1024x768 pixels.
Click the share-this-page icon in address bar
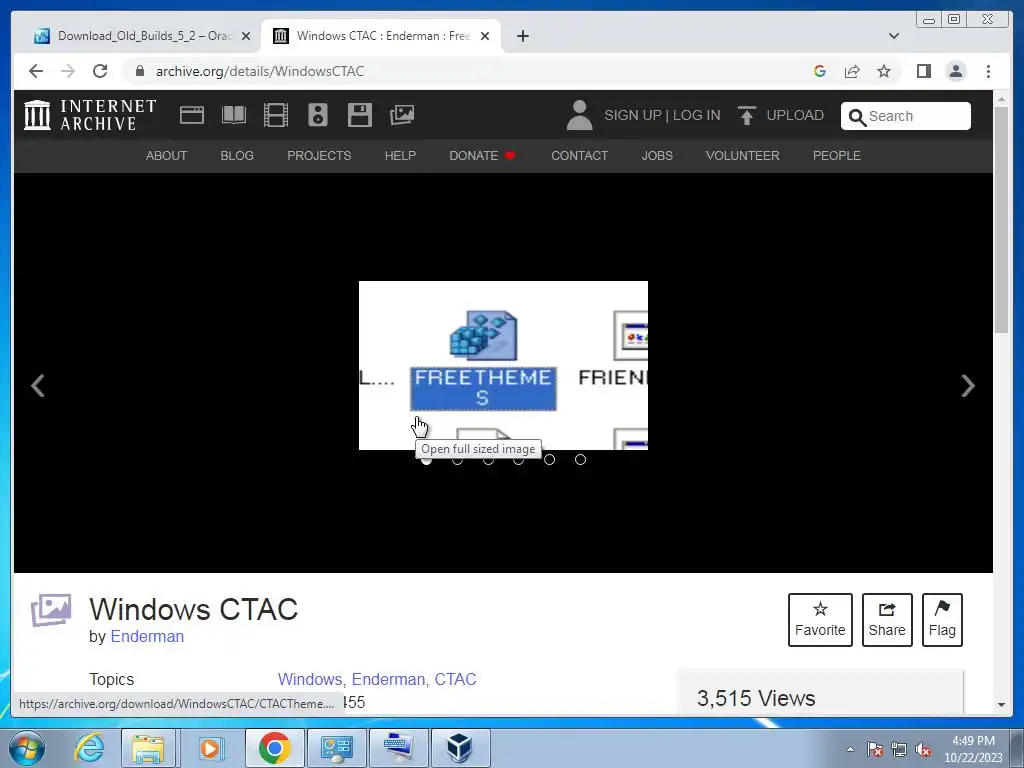[852, 71]
